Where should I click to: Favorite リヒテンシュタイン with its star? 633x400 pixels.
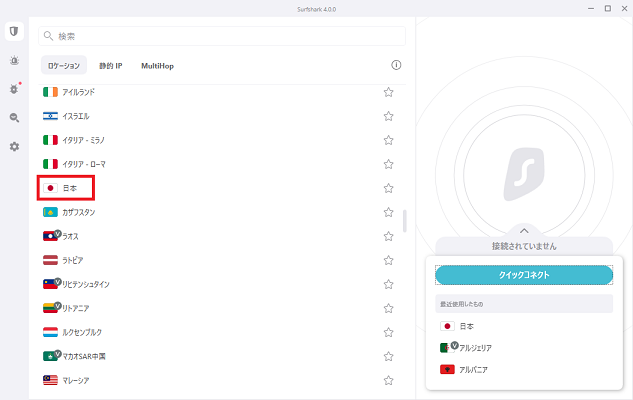388,284
